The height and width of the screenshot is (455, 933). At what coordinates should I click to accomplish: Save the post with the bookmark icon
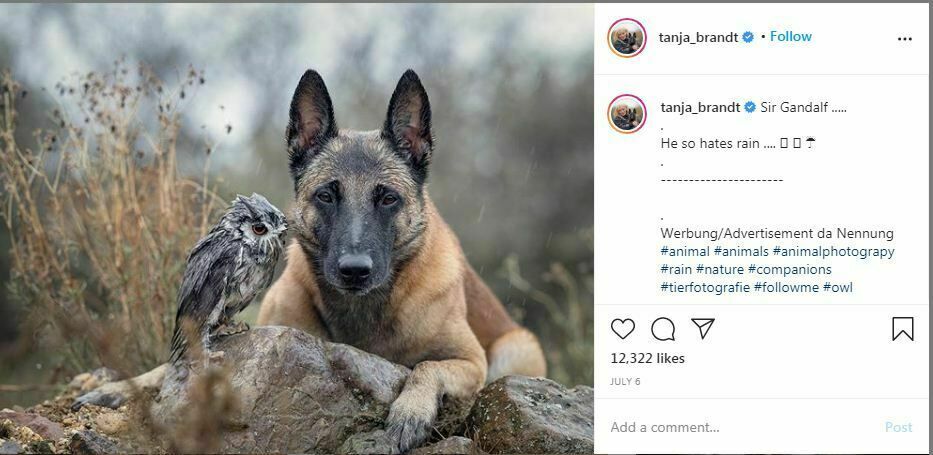click(903, 329)
